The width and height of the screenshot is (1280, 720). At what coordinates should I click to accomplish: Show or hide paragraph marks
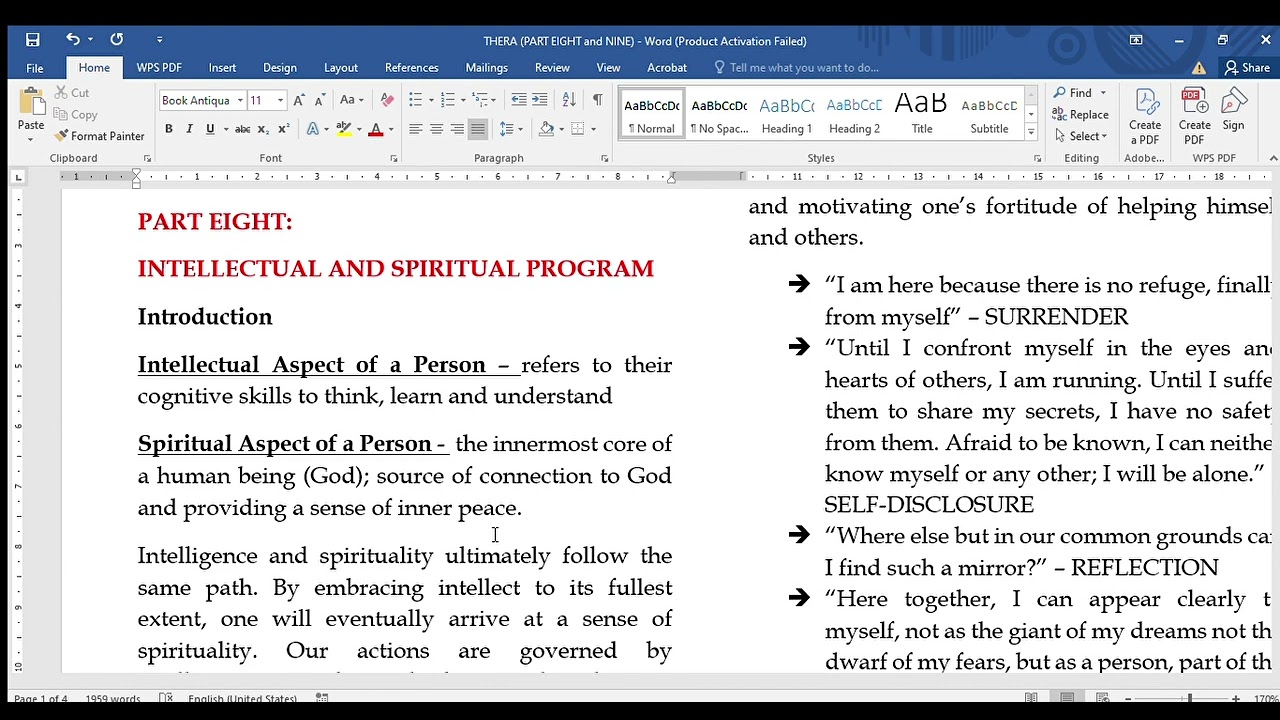(597, 100)
